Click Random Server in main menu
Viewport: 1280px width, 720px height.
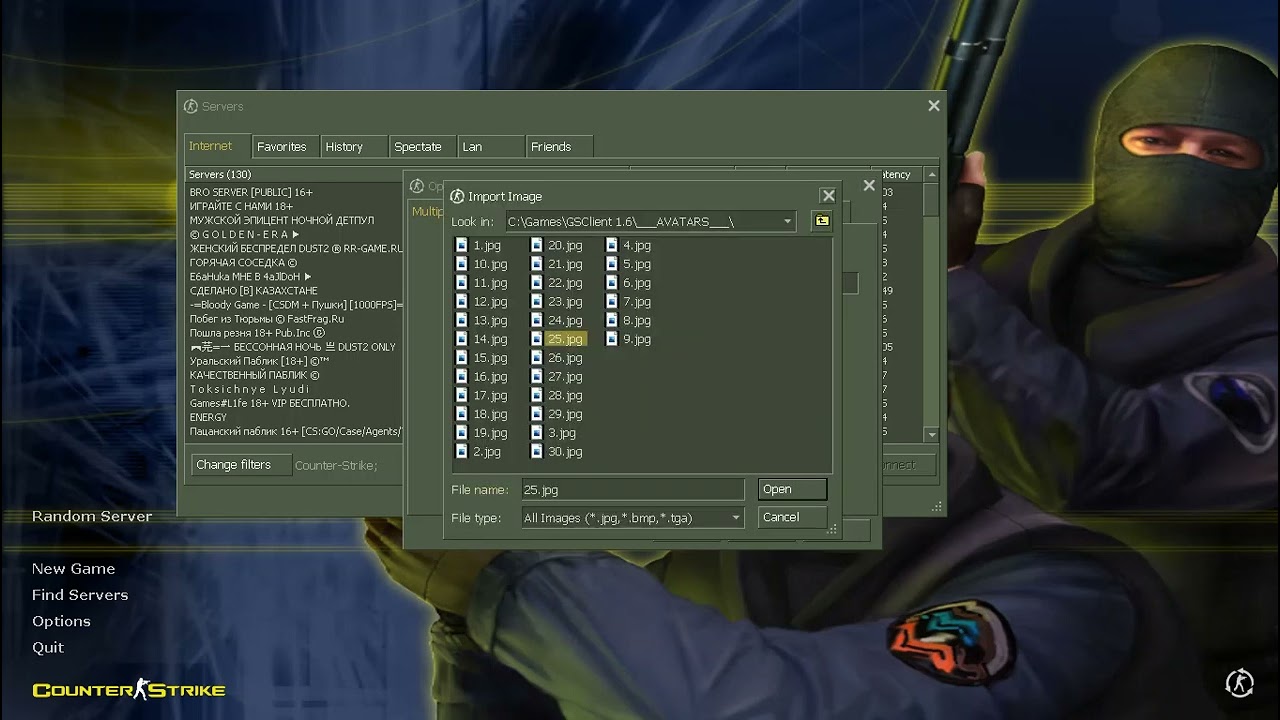(x=92, y=516)
